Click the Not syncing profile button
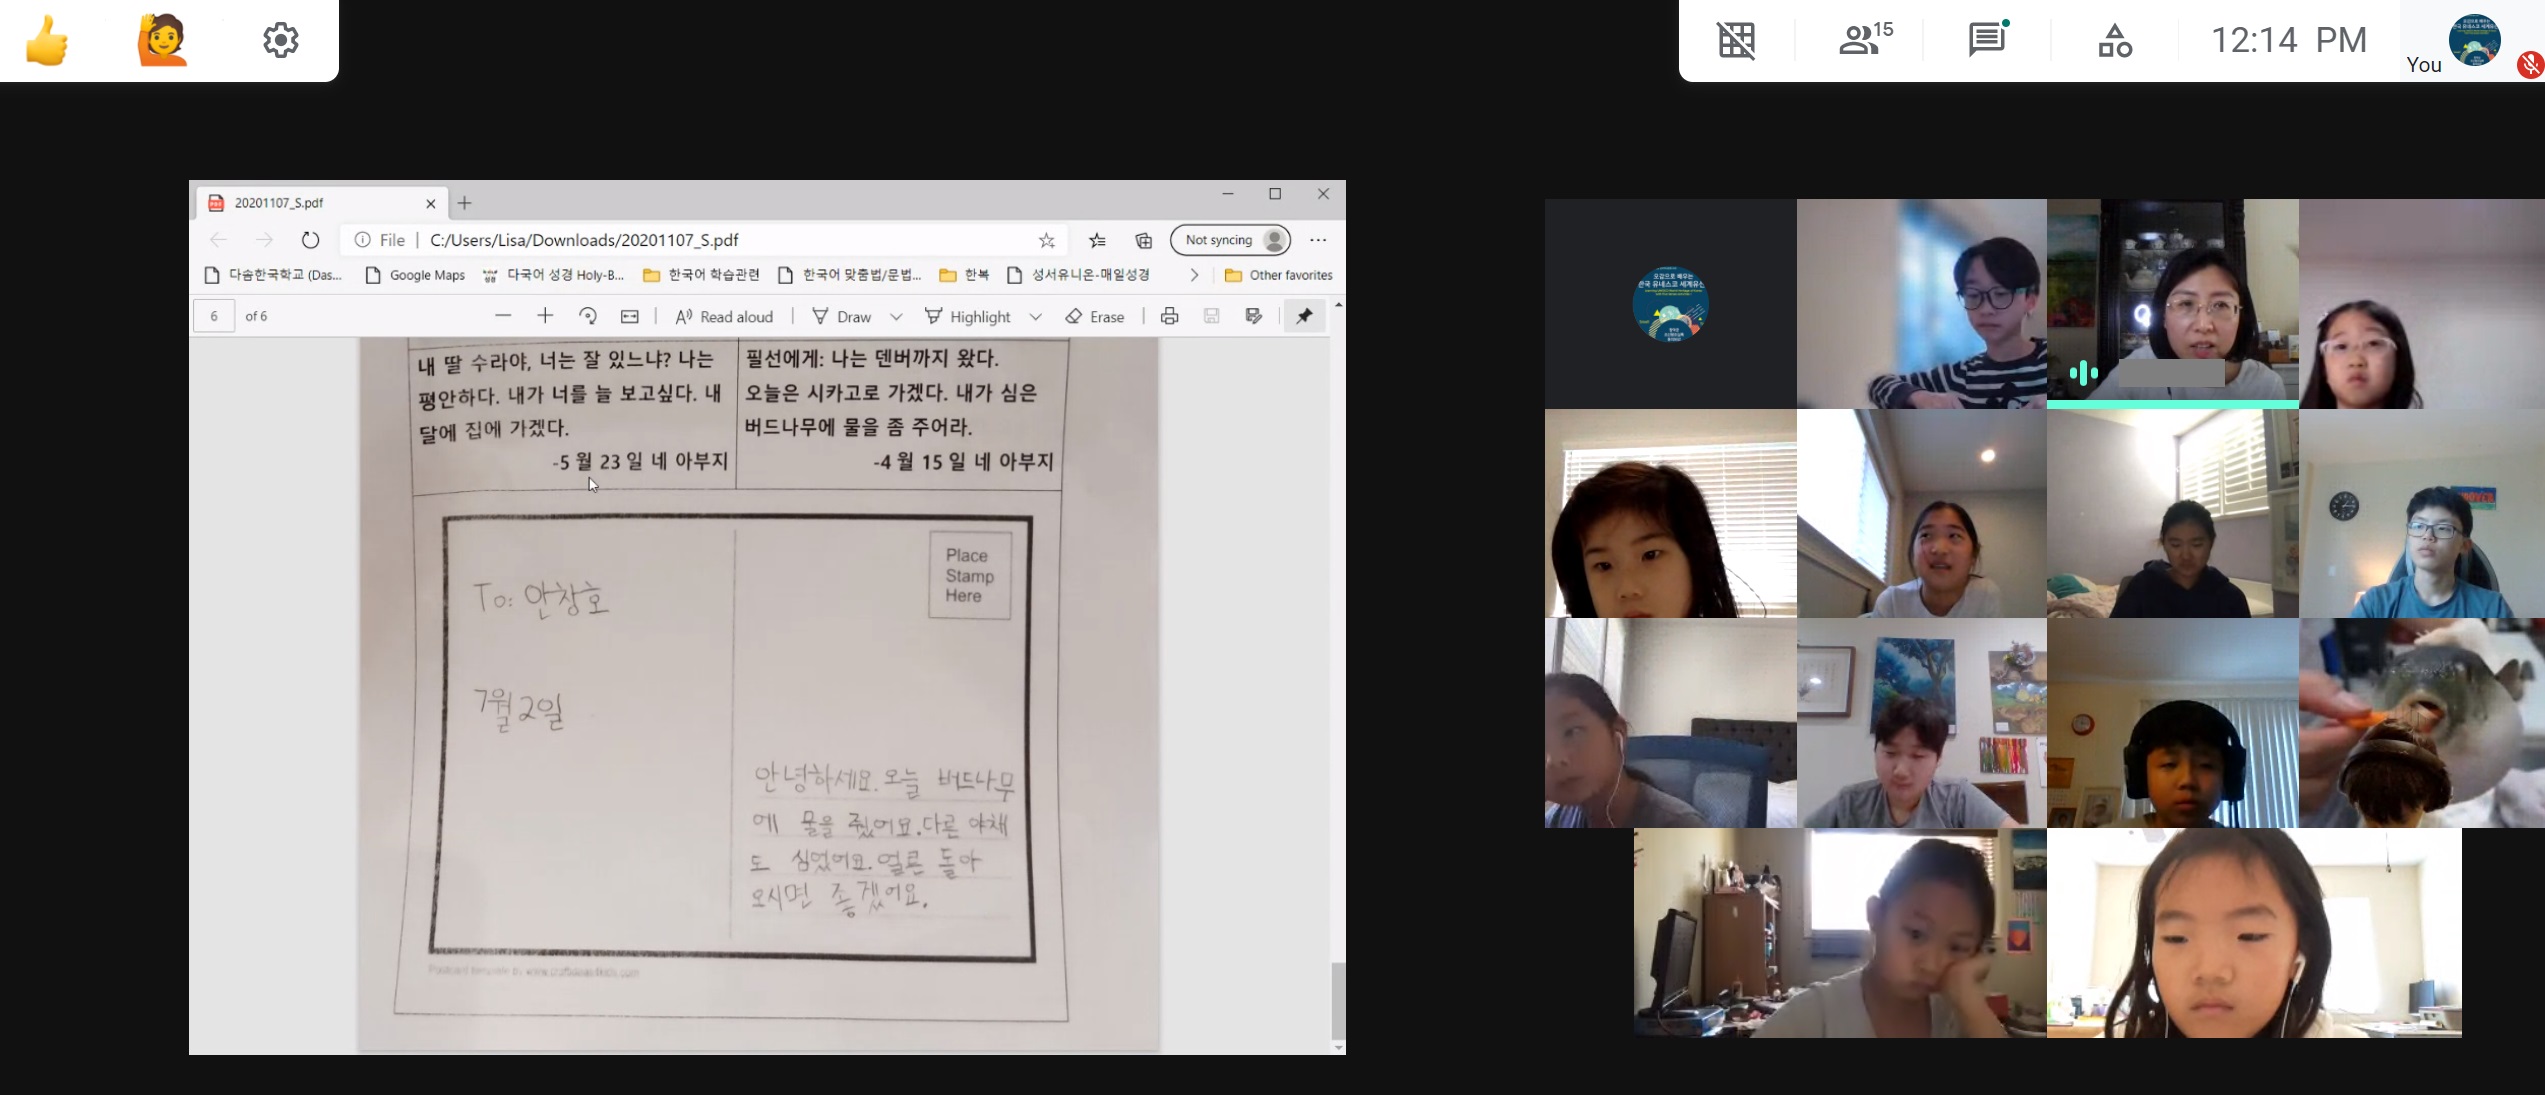 1230,240
